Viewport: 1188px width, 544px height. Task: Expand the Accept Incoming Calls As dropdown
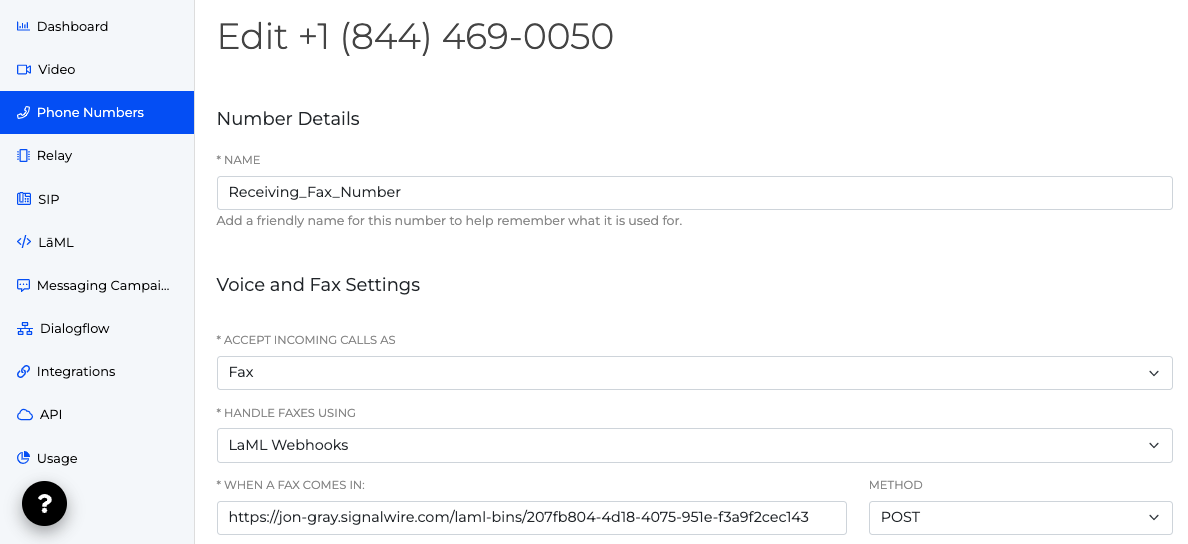[x=694, y=373]
